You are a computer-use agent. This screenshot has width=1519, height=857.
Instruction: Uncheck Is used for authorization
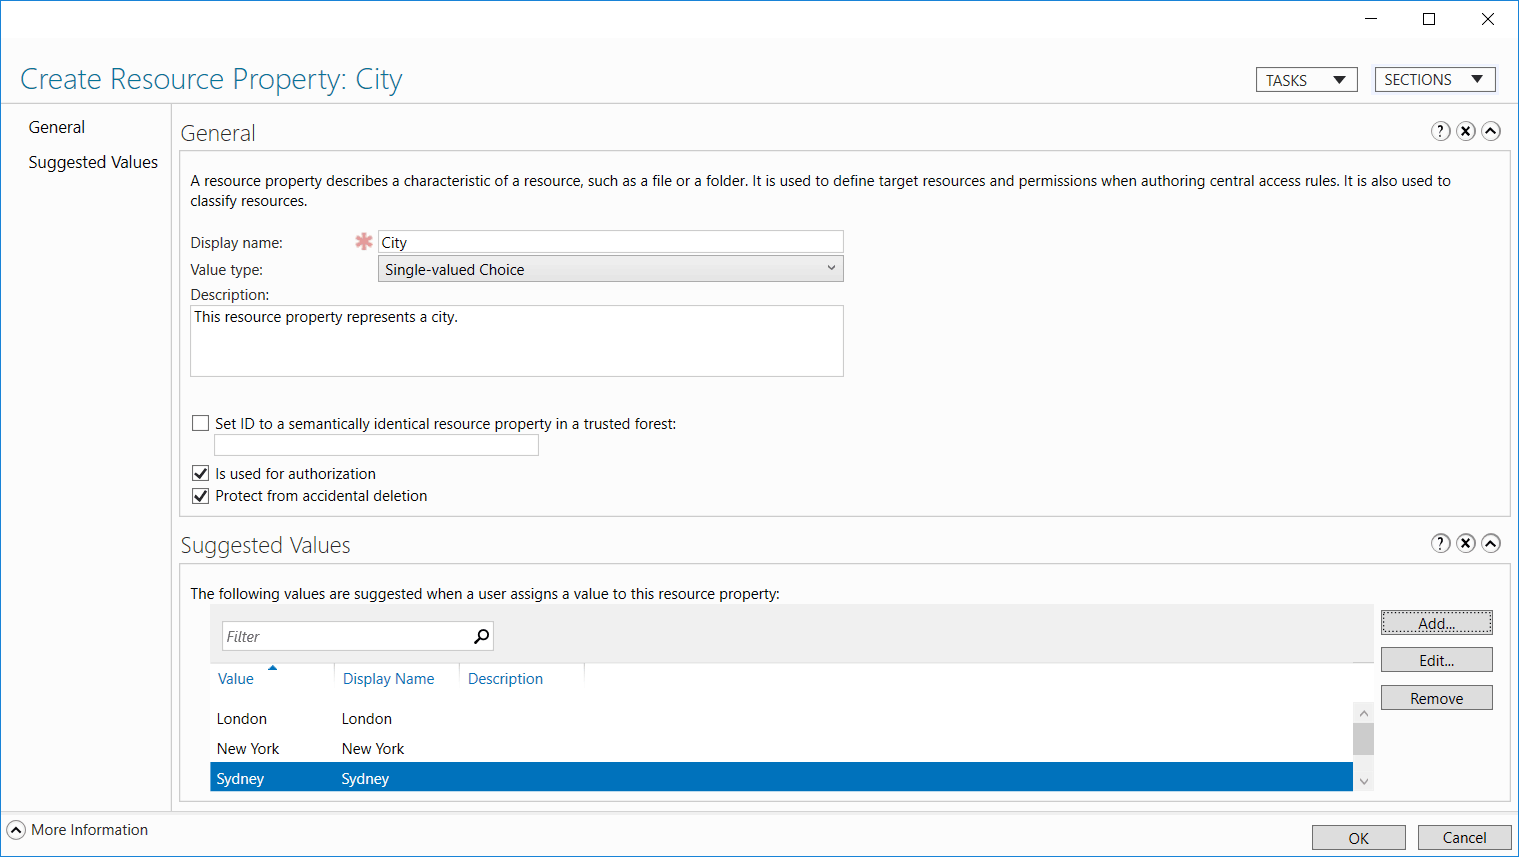pyautogui.click(x=200, y=473)
